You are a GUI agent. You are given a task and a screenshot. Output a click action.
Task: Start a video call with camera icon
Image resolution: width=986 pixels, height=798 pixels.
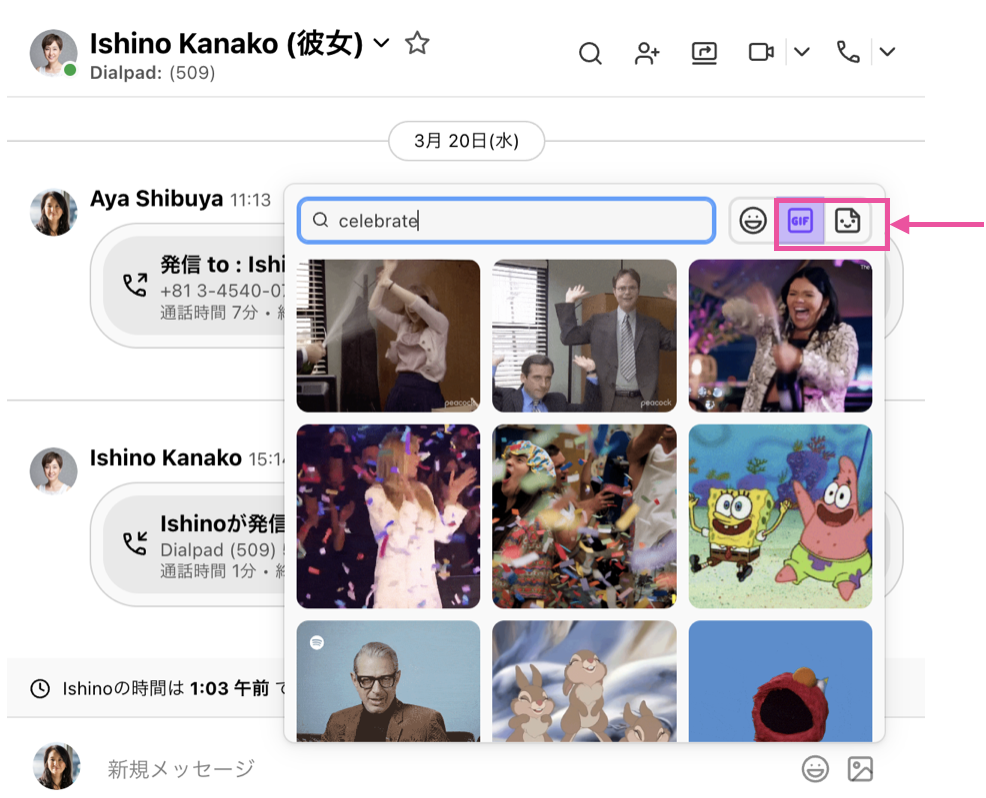pyautogui.click(x=761, y=52)
